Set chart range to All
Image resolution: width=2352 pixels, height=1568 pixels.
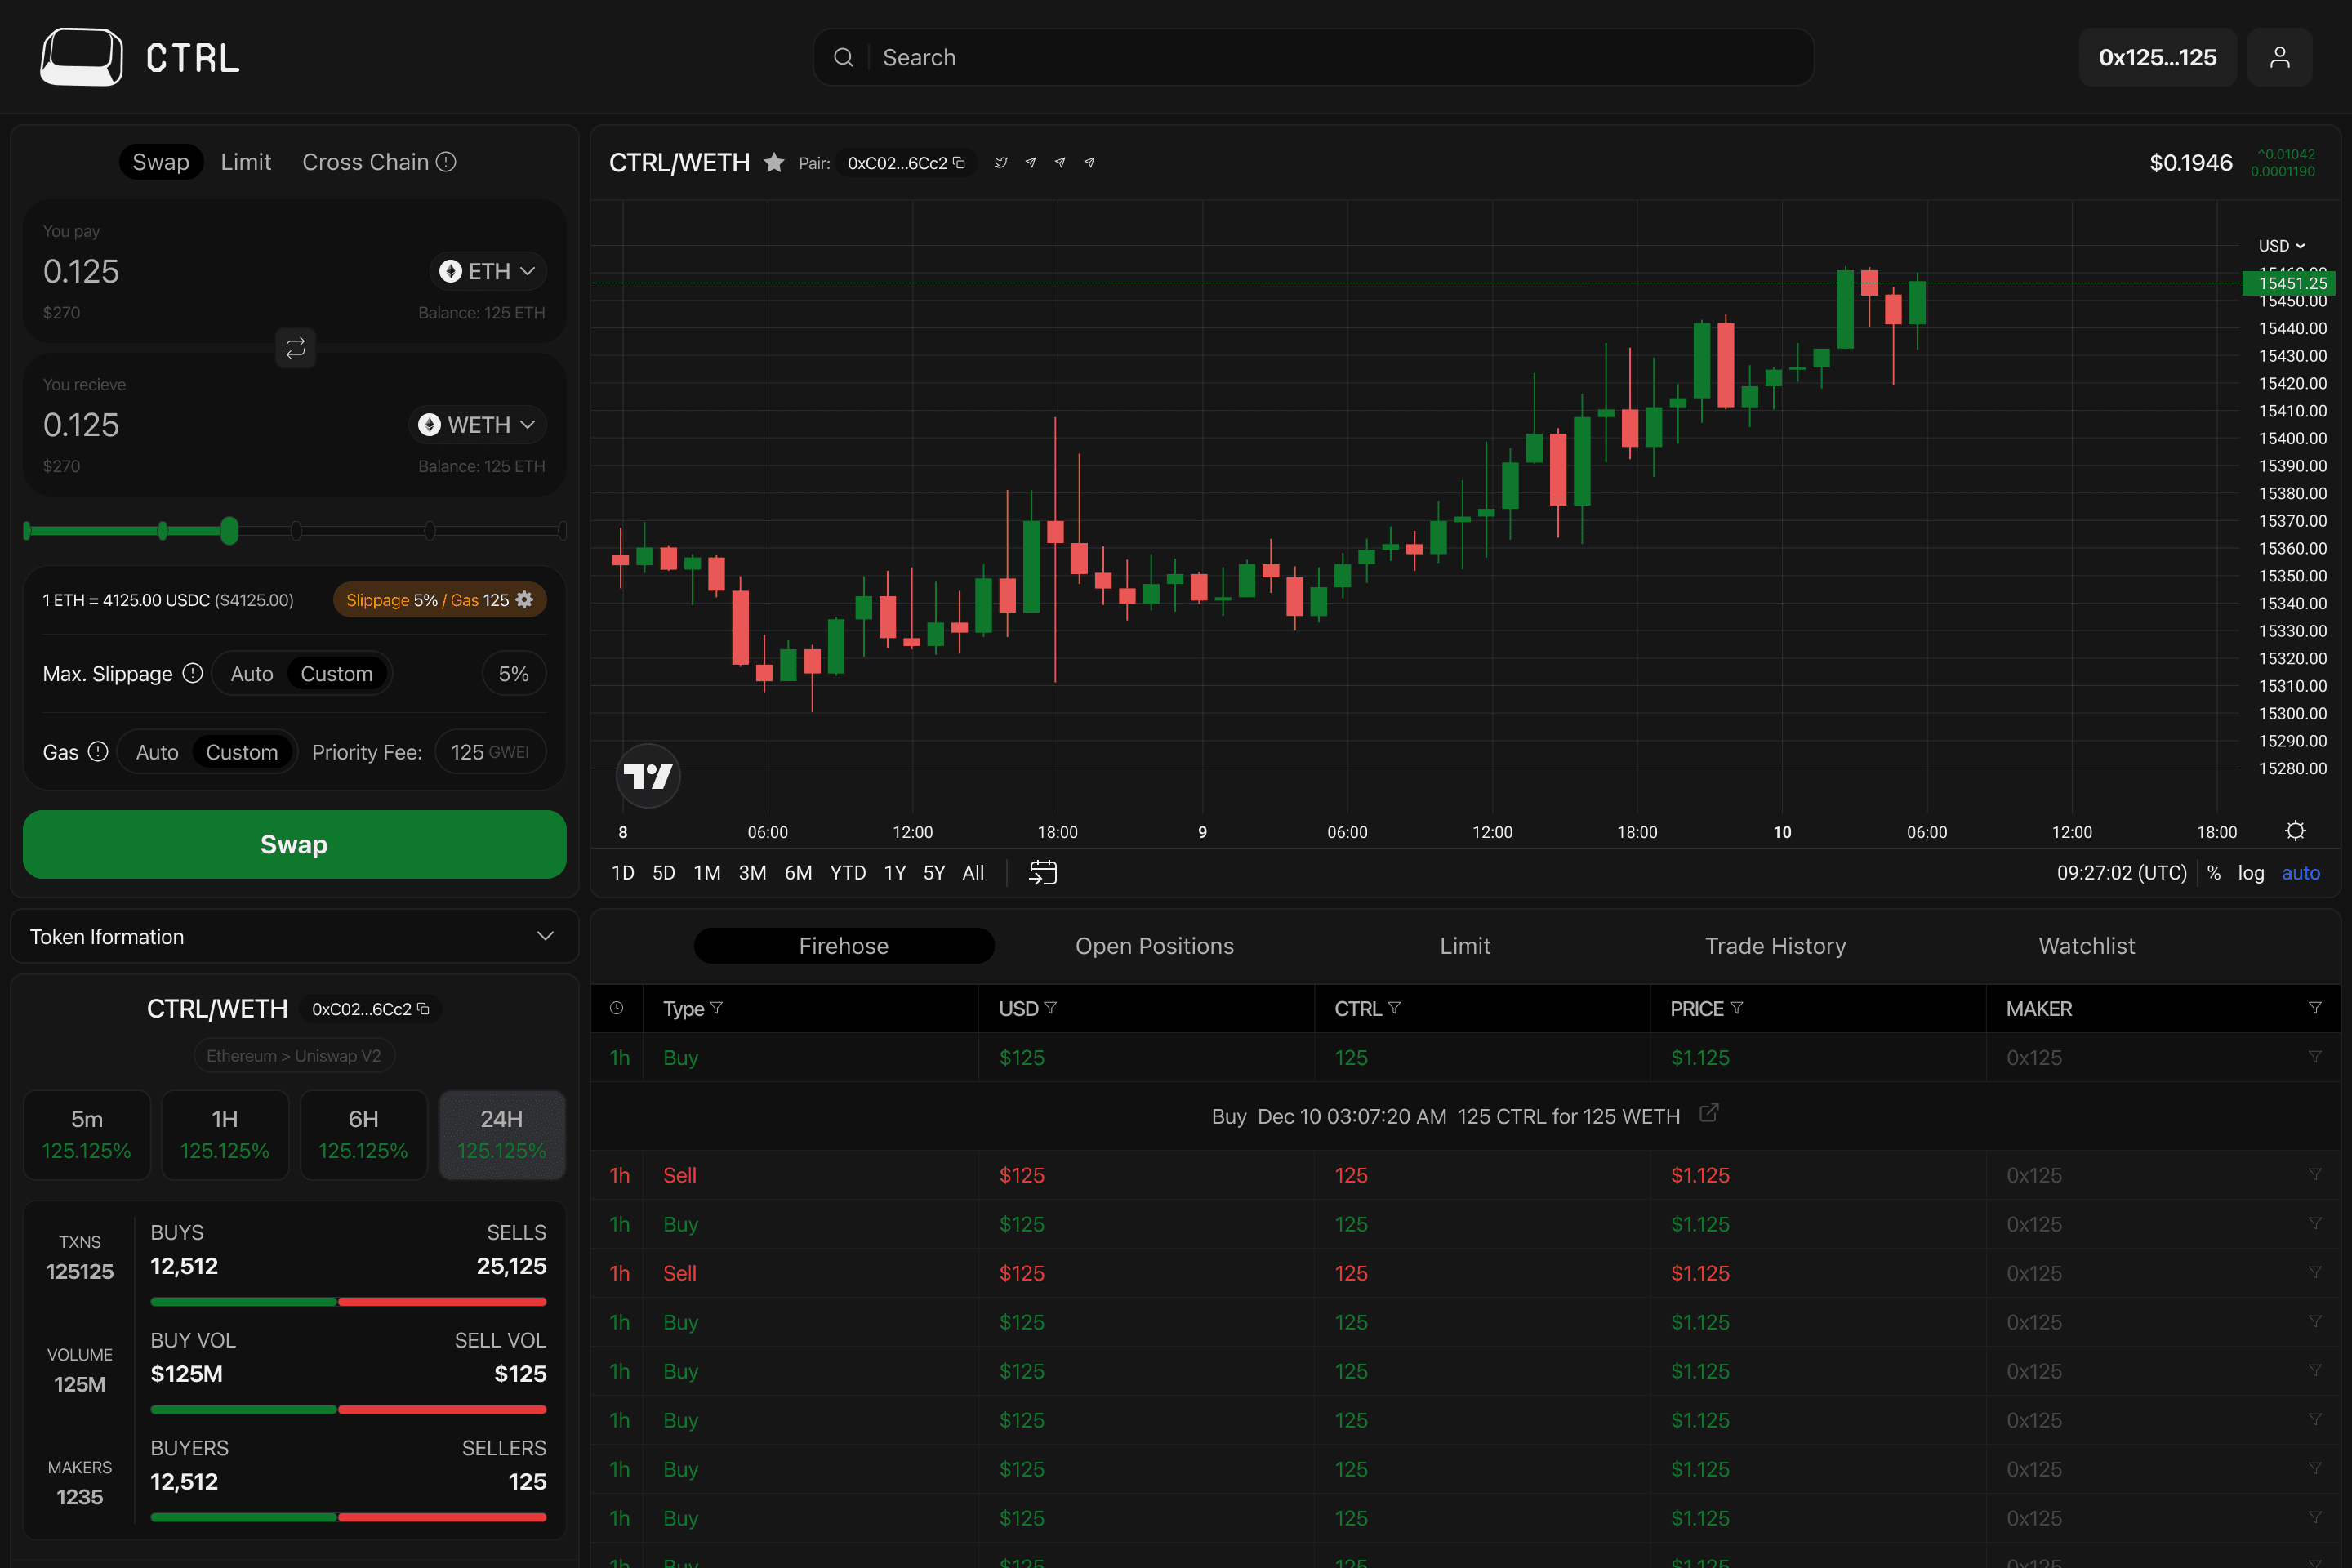[x=973, y=873]
